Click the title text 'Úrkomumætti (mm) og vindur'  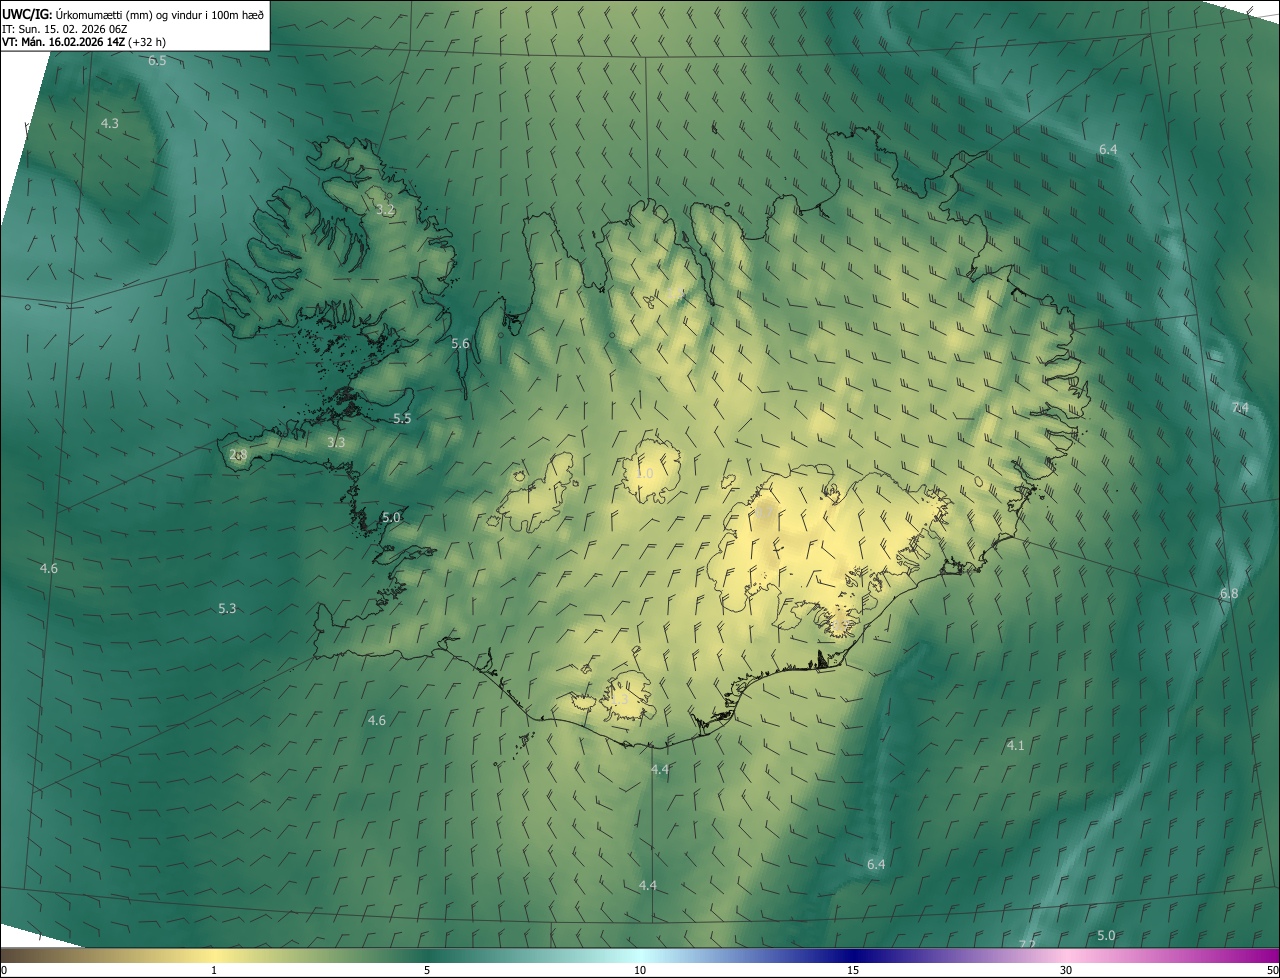[x=130, y=14]
